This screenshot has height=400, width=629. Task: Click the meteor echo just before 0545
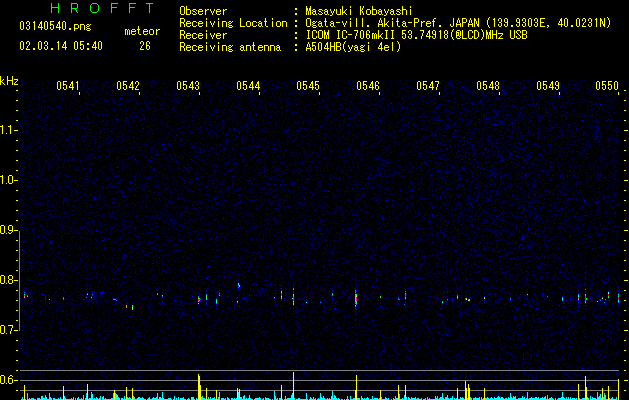(293, 297)
